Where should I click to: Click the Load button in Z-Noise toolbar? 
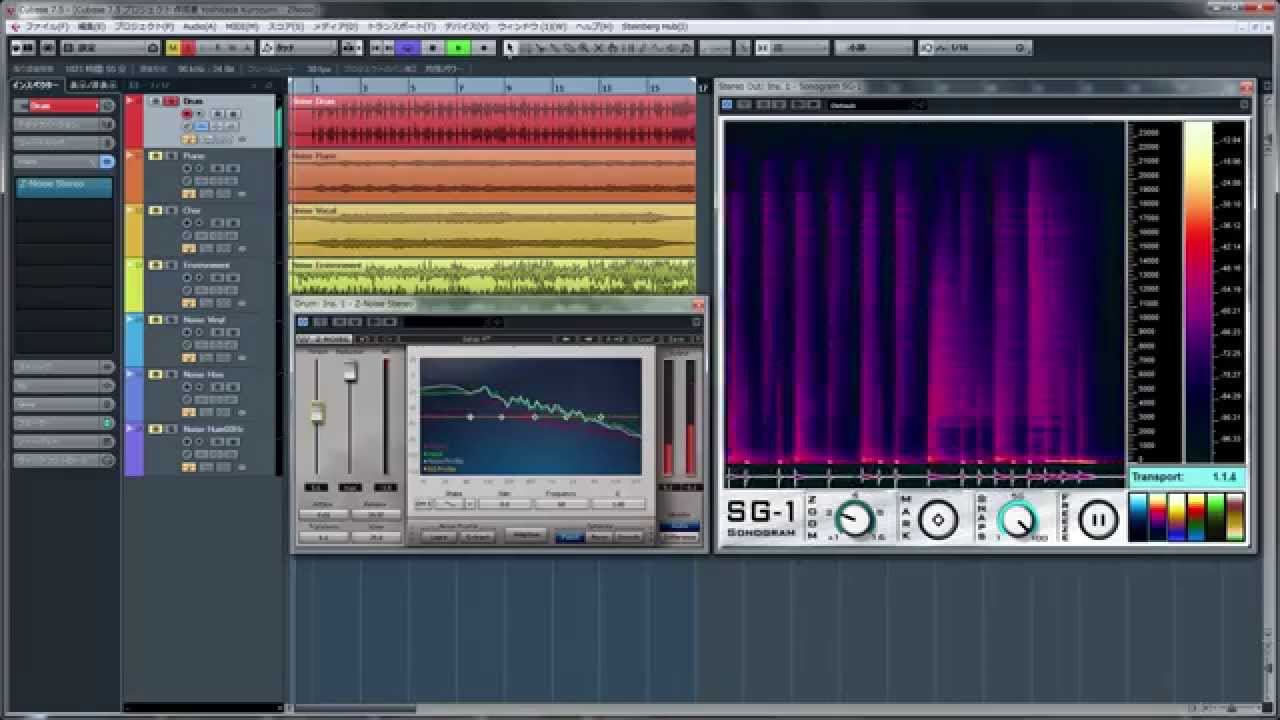(x=645, y=339)
